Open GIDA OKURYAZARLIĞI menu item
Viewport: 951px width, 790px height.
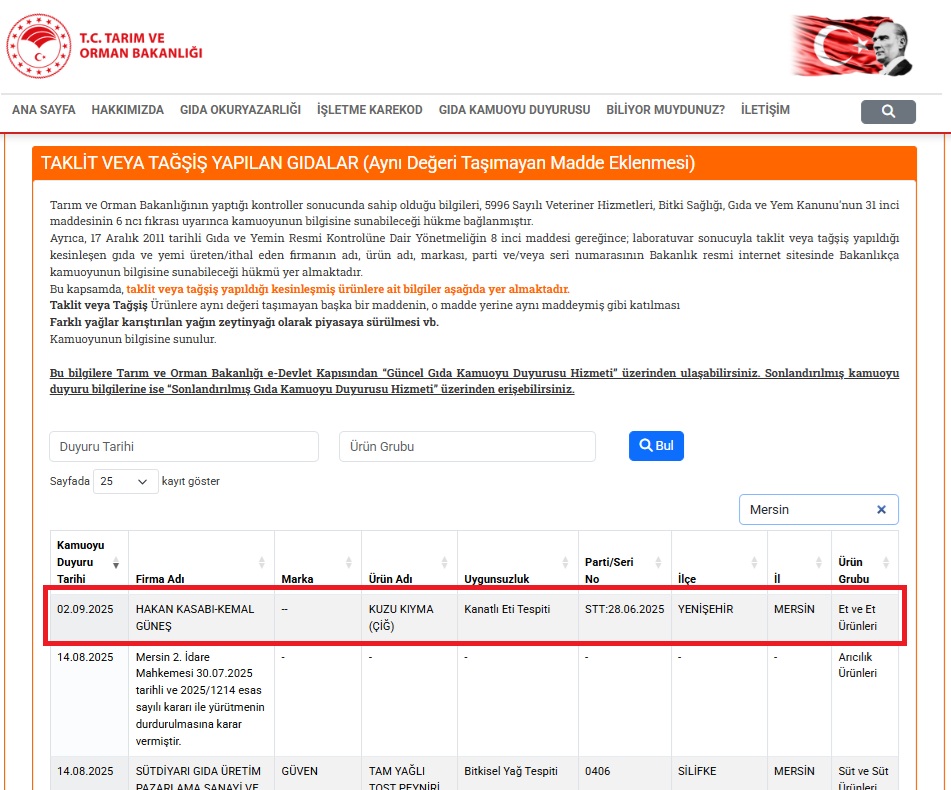point(240,110)
